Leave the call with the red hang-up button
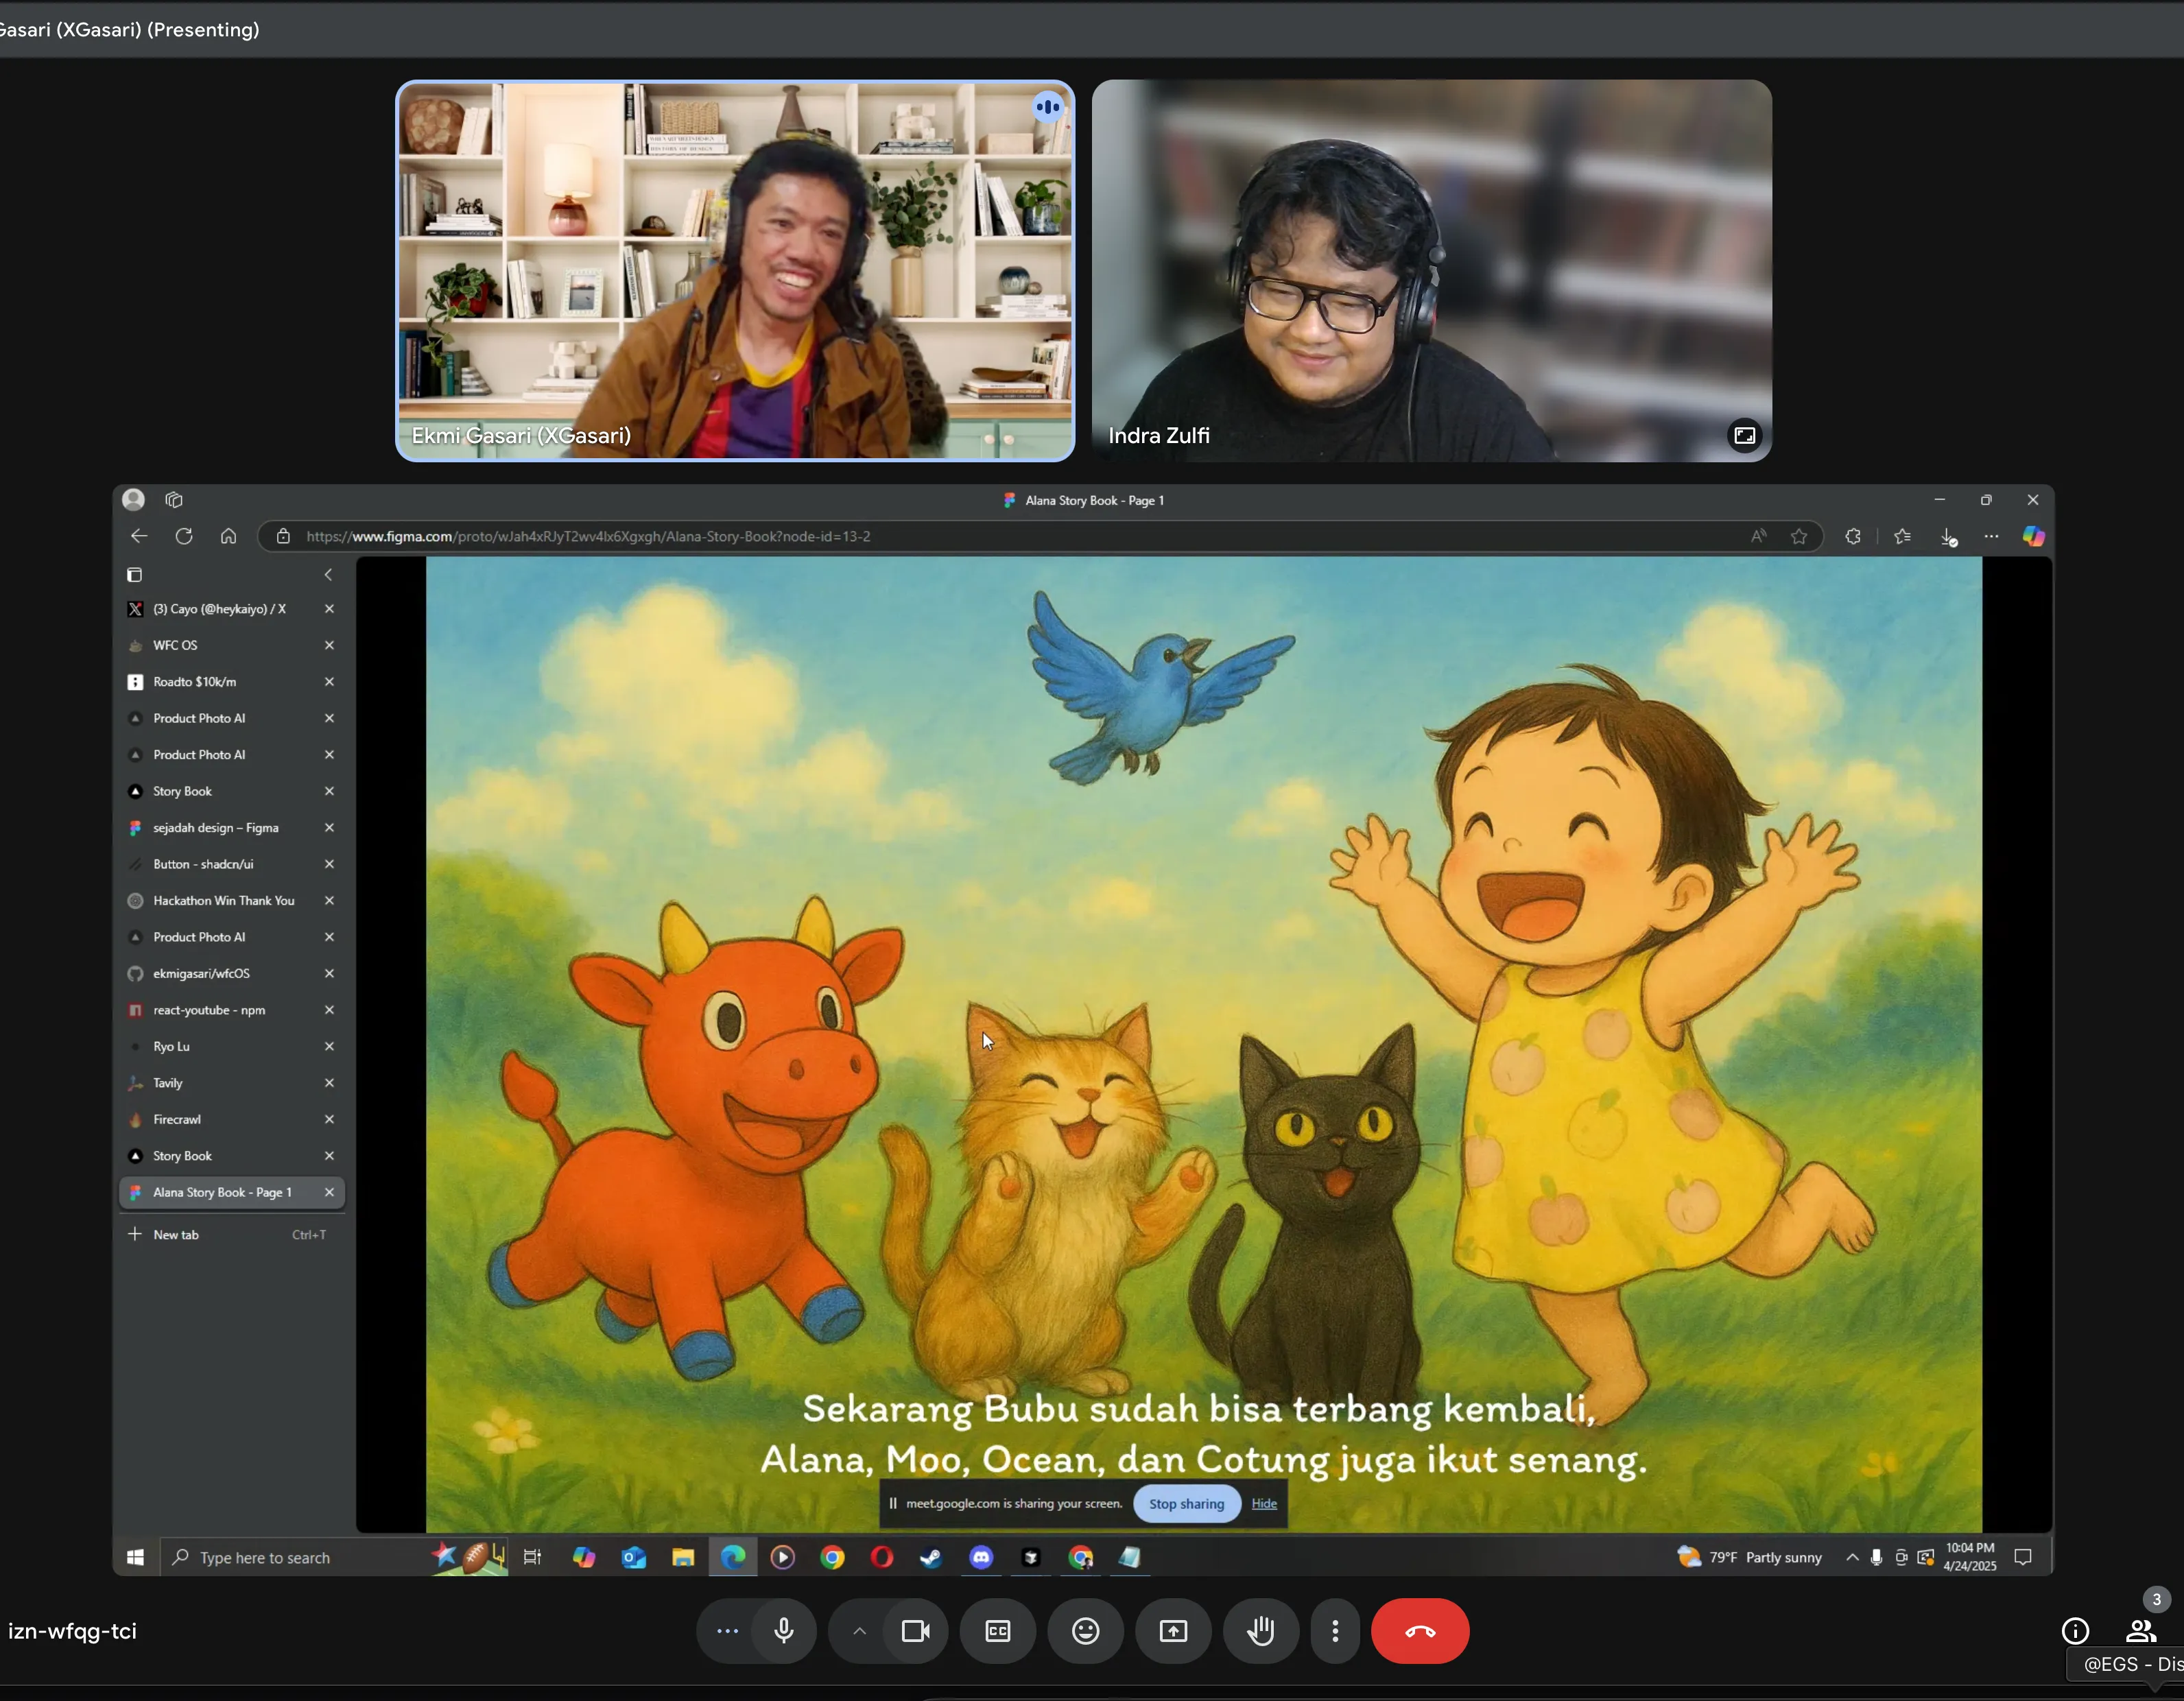2184x1701 pixels. (x=1420, y=1631)
